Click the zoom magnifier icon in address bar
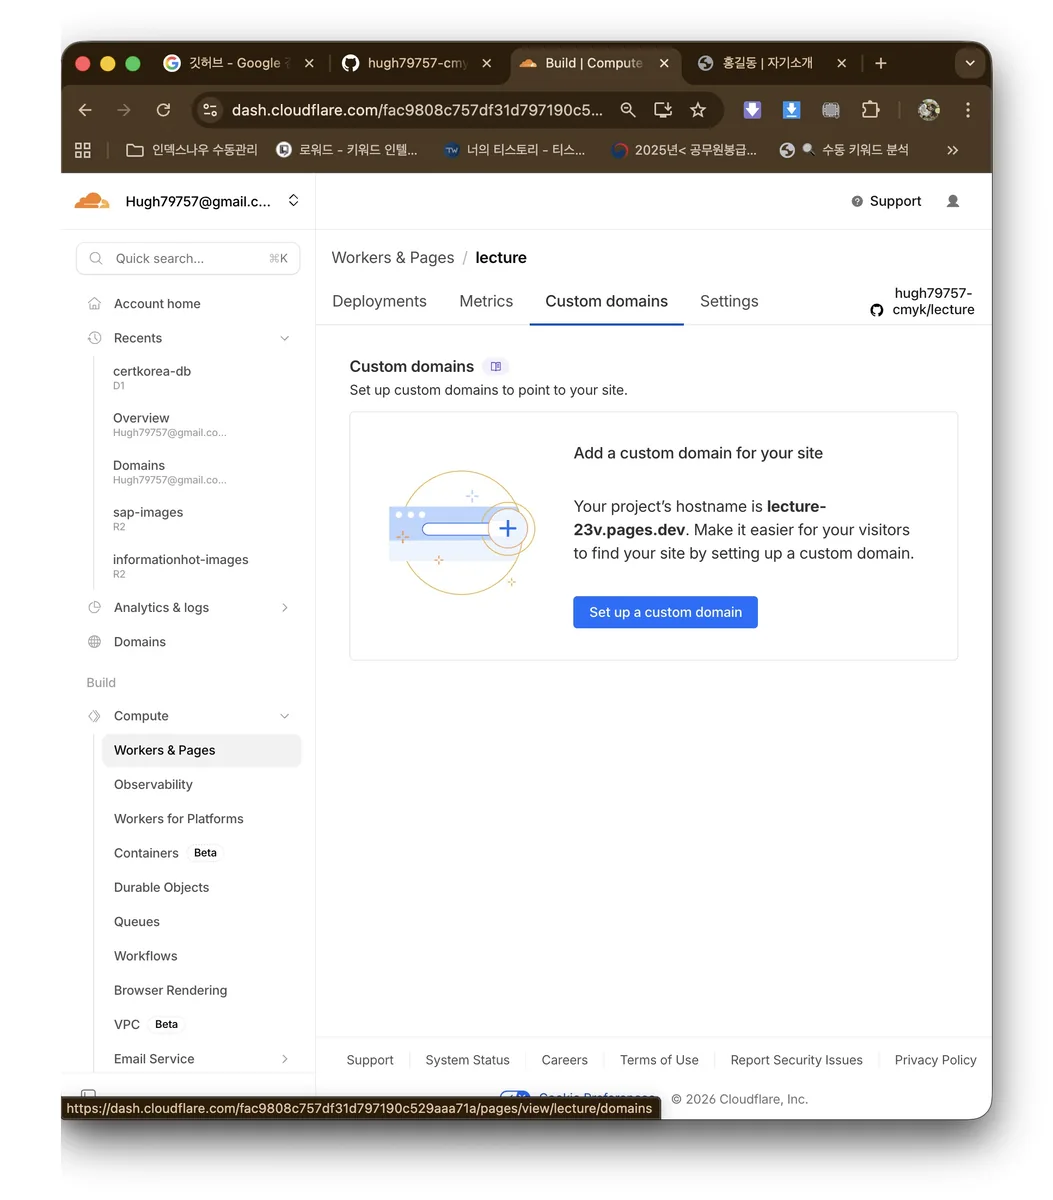The width and height of the screenshot is (1053, 1200). pos(628,110)
